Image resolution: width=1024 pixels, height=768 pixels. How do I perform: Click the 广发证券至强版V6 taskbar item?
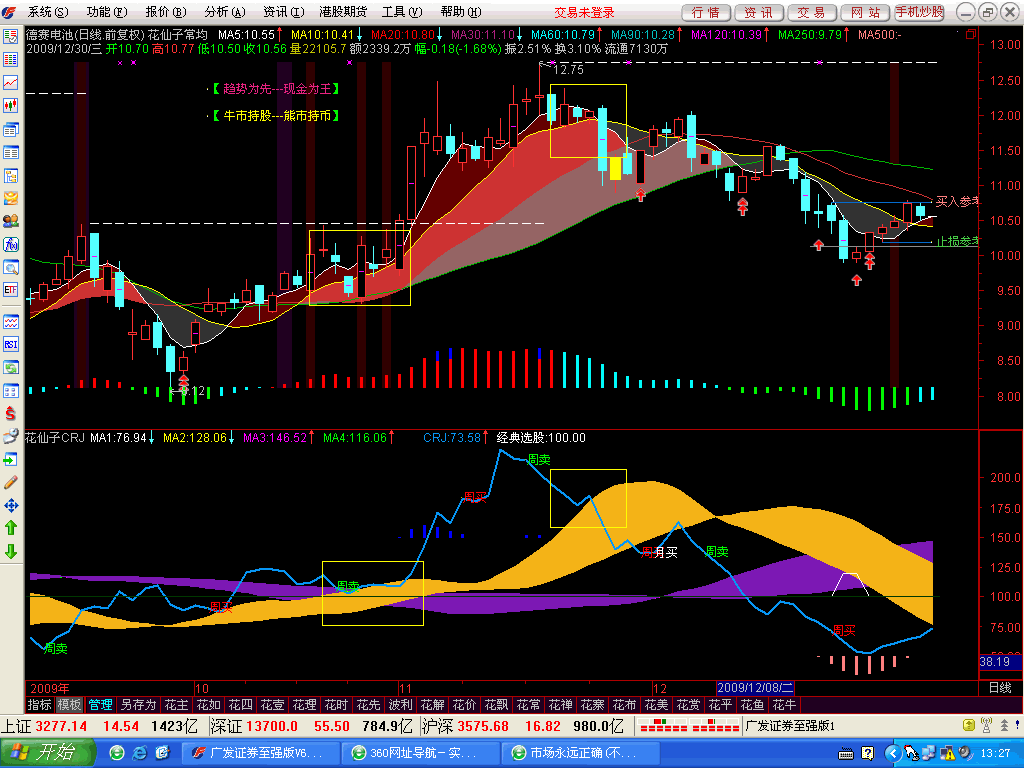(260, 753)
